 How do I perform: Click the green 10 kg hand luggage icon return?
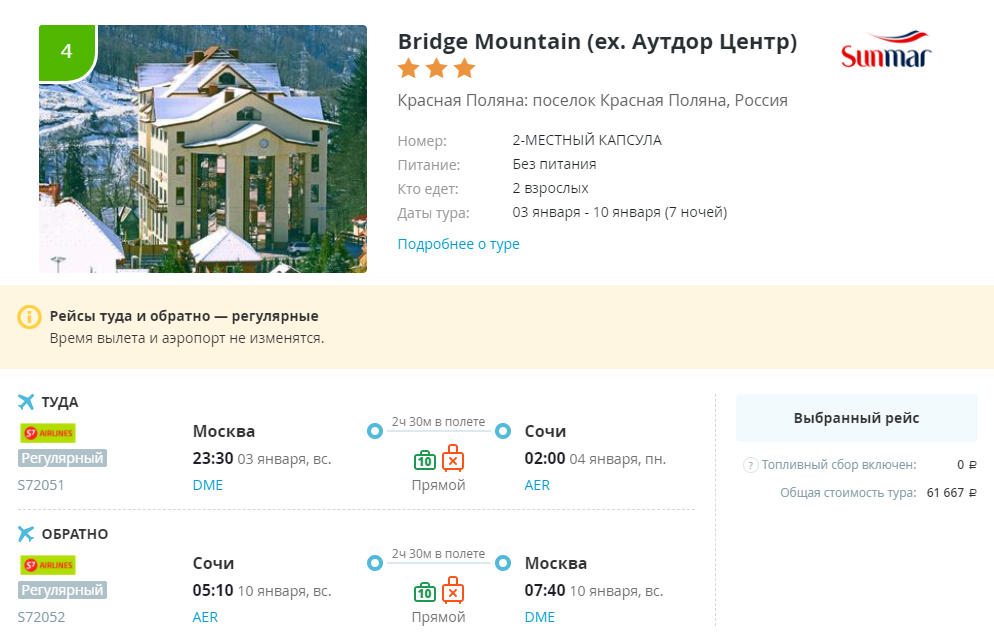[425, 592]
